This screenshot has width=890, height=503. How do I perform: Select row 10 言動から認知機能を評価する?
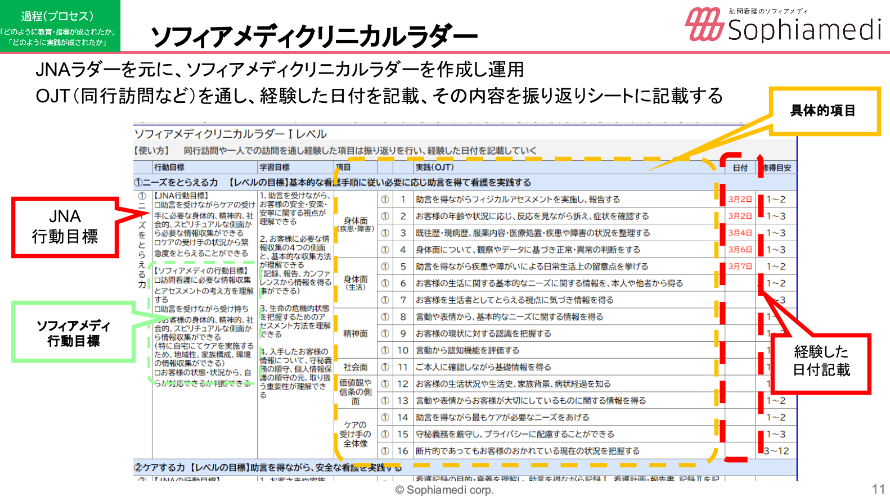coord(467,351)
